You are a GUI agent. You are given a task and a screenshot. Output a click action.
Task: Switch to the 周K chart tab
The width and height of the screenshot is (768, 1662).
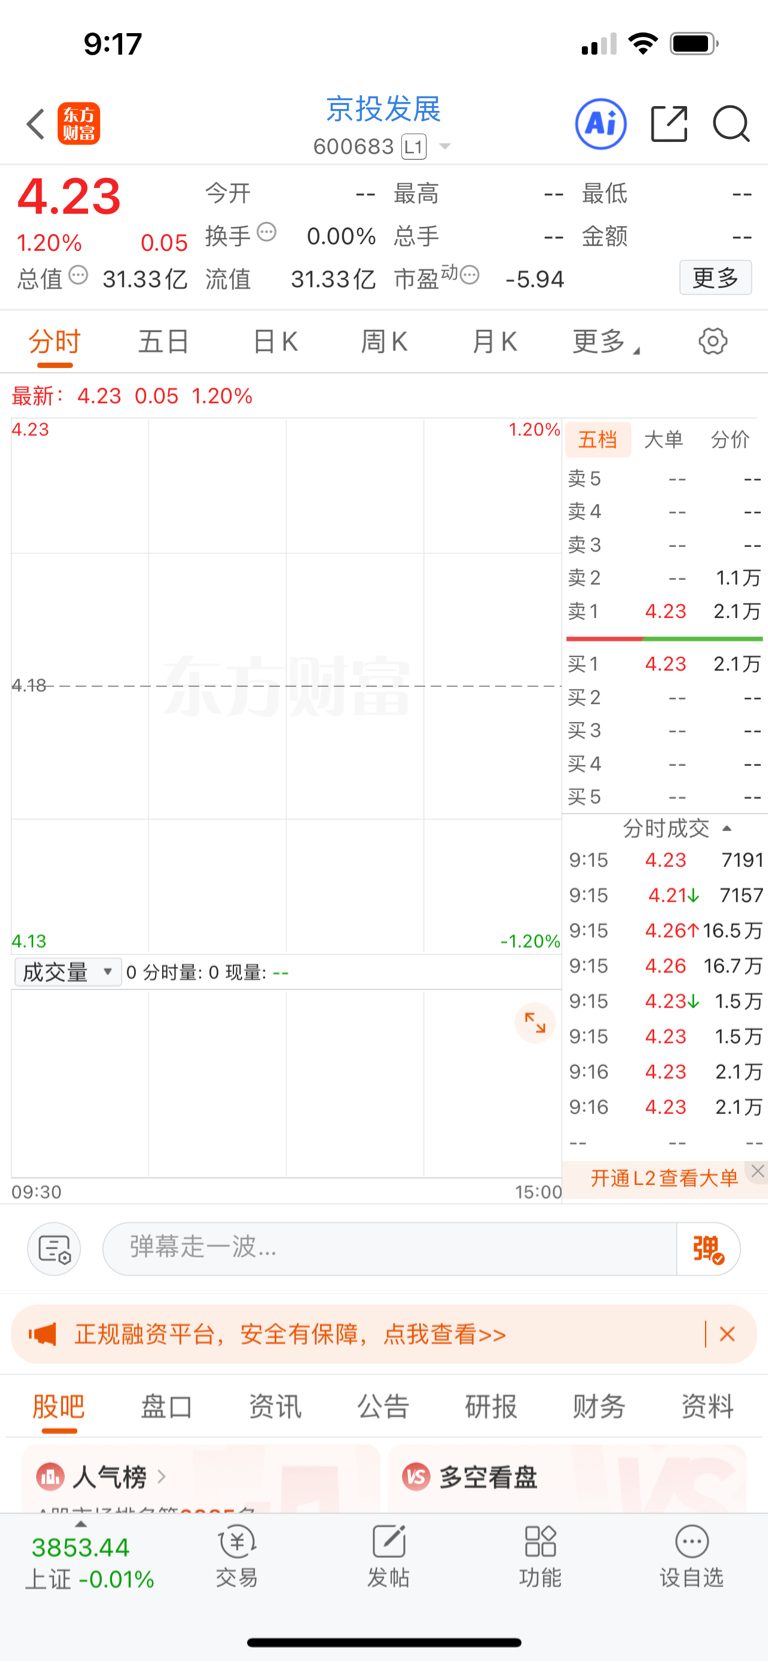coord(384,342)
